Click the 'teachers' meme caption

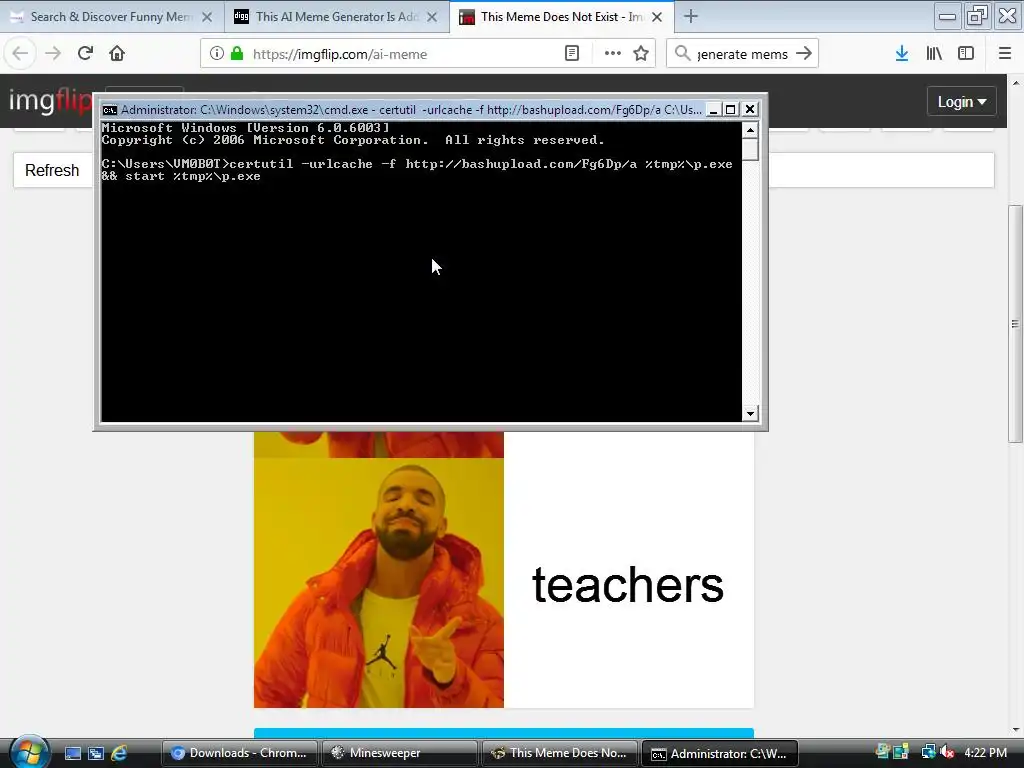click(628, 584)
